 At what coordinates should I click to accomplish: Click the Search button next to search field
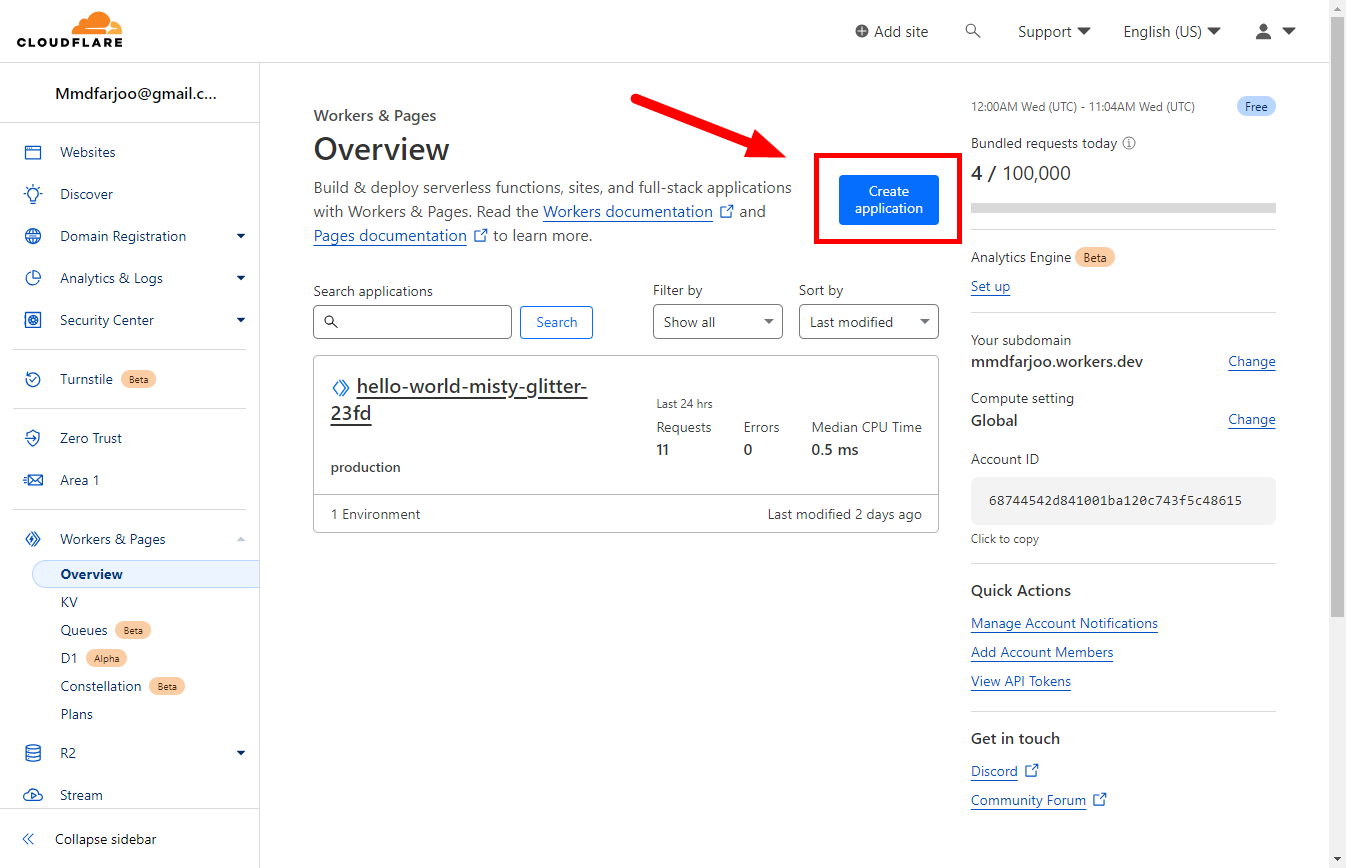[x=556, y=322]
